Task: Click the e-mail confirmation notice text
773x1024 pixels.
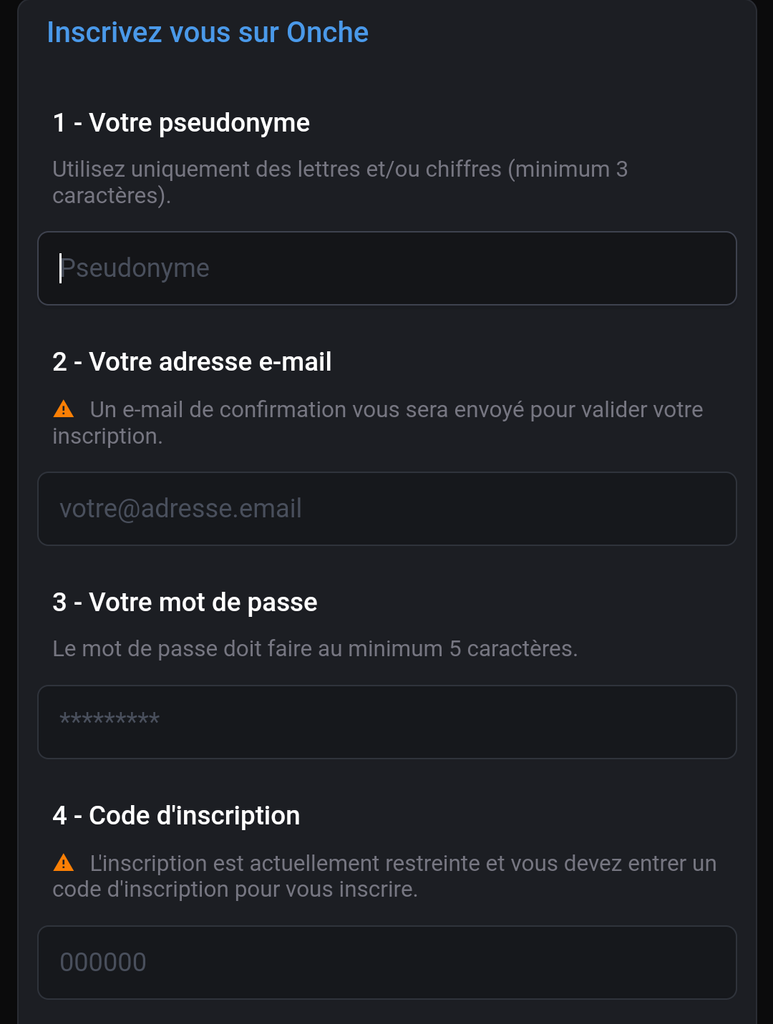Action: point(396,410)
